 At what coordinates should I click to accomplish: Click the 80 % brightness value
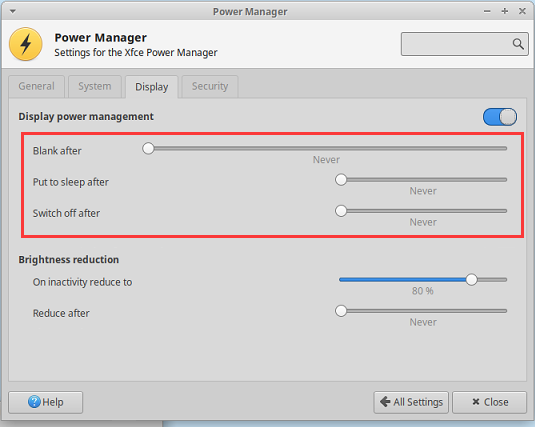[x=423, y=291]
